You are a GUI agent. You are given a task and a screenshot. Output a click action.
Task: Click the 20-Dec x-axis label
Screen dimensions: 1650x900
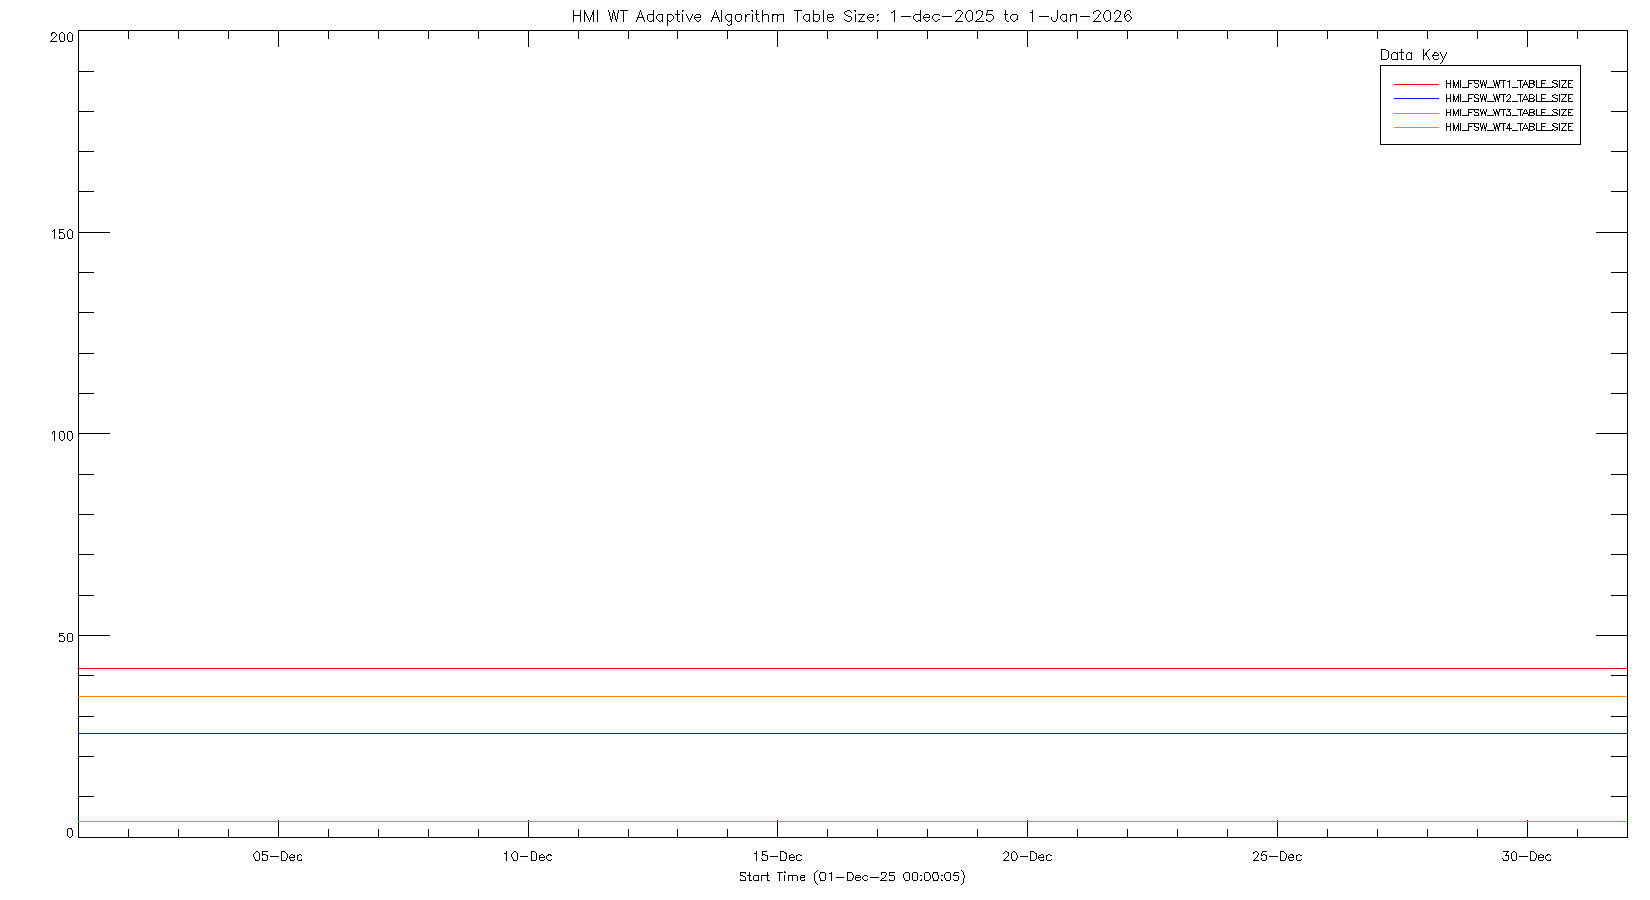(x=1027, y=857)
